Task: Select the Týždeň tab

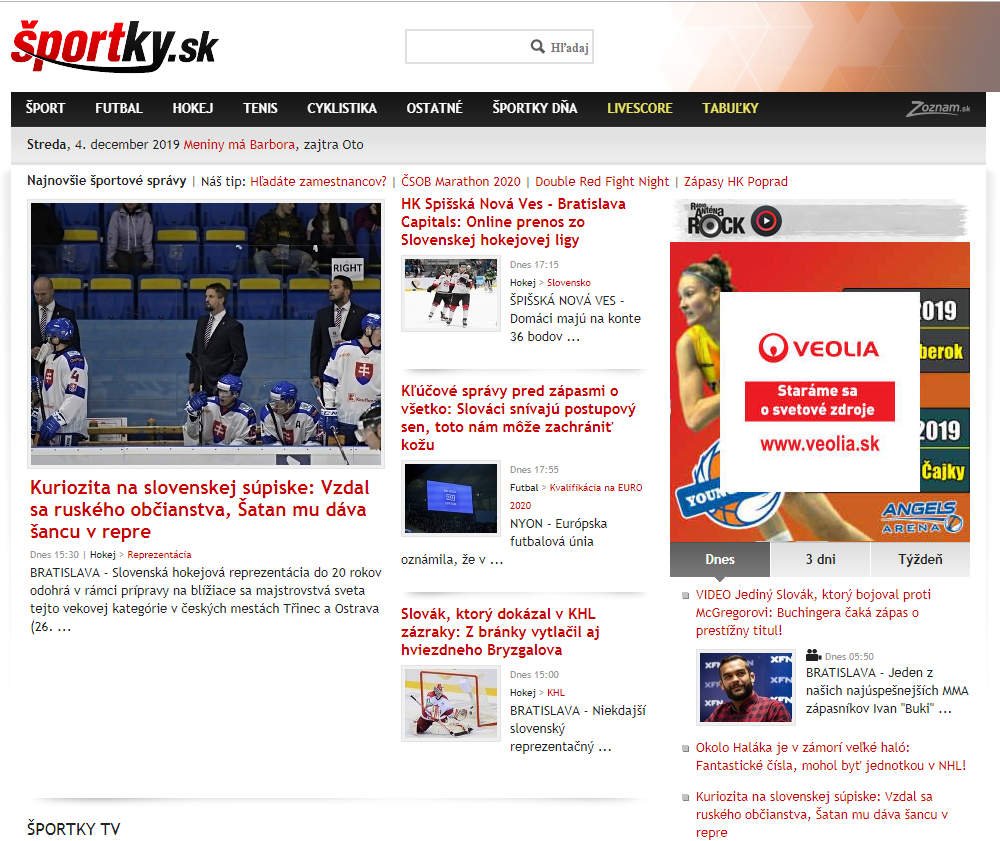Action: coord(919,559)
